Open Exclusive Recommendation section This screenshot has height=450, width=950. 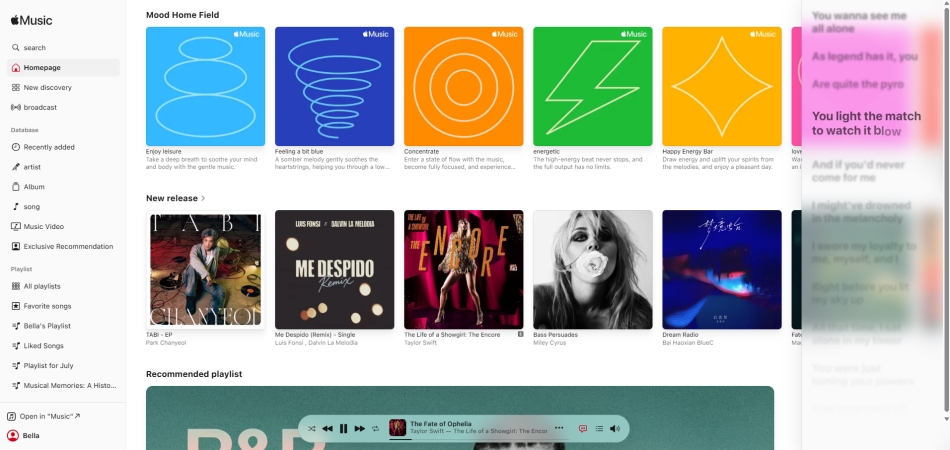63,247
